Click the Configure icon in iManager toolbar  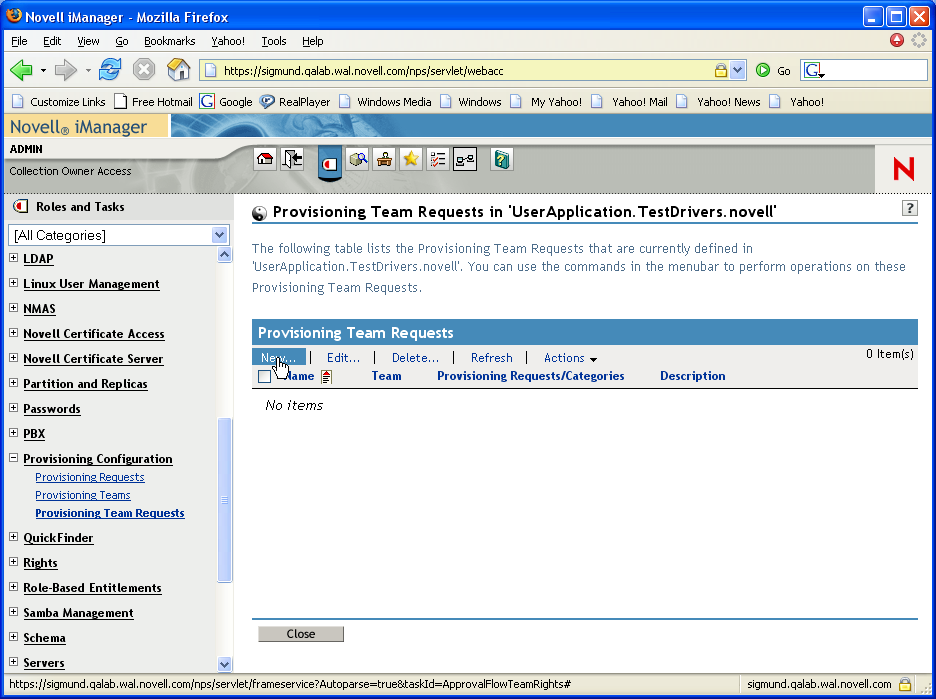(384, 159)
